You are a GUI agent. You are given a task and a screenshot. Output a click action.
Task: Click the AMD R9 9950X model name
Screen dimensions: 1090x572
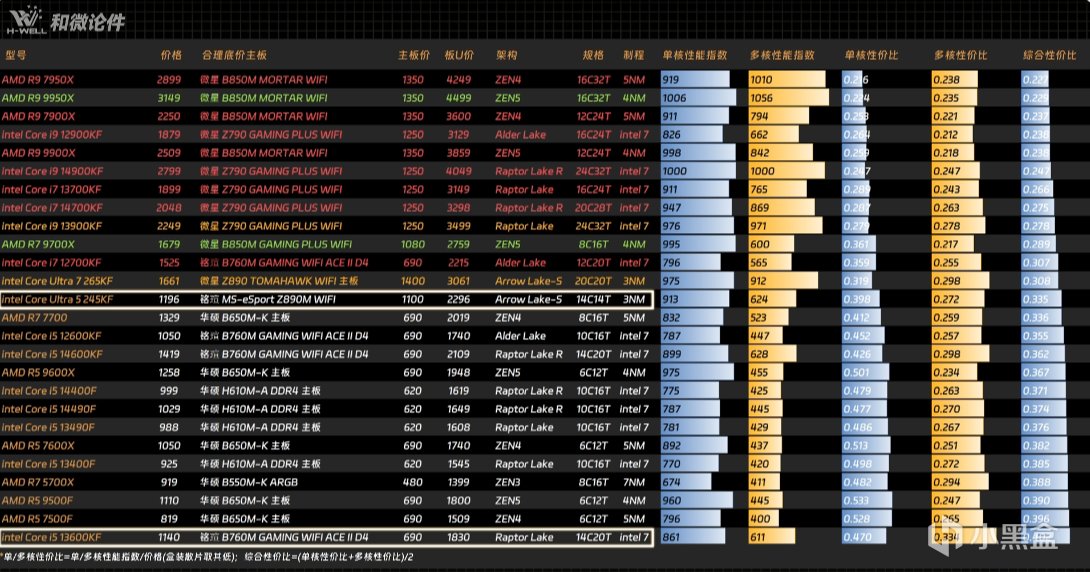pos(38,98)
